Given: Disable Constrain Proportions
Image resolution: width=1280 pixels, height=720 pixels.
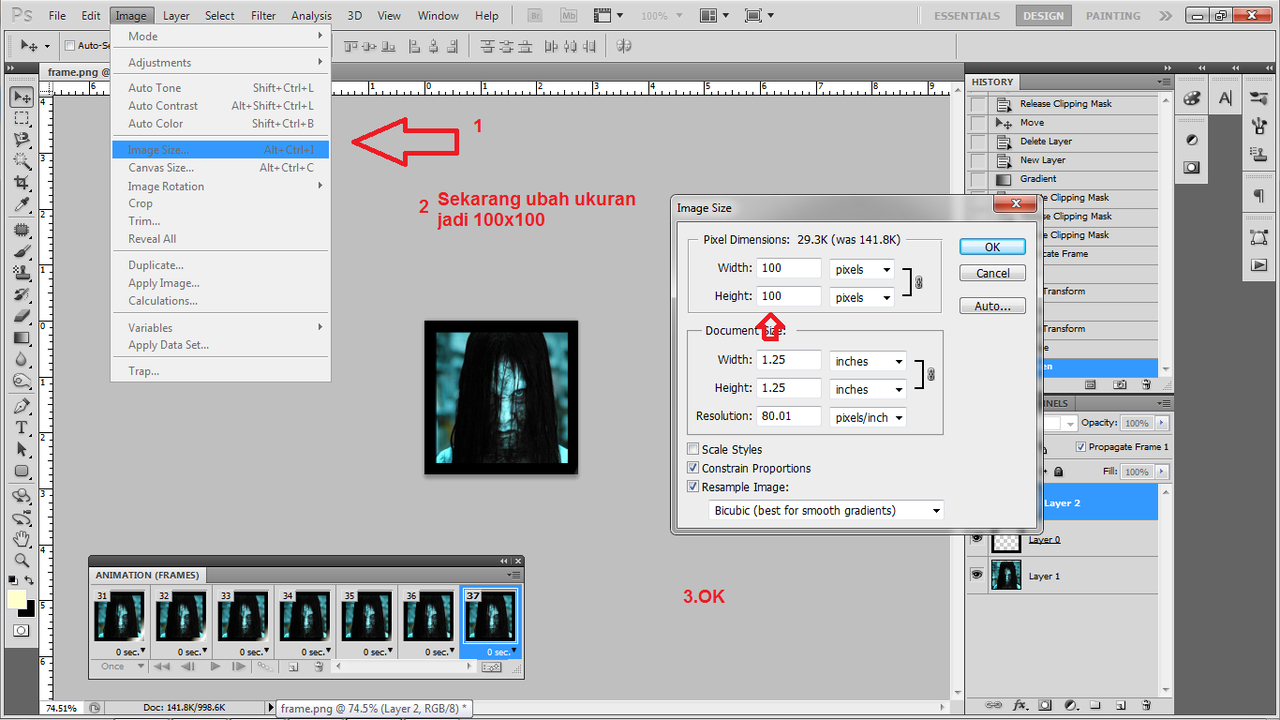Looking at the screenshot, I should coord(693,467).
